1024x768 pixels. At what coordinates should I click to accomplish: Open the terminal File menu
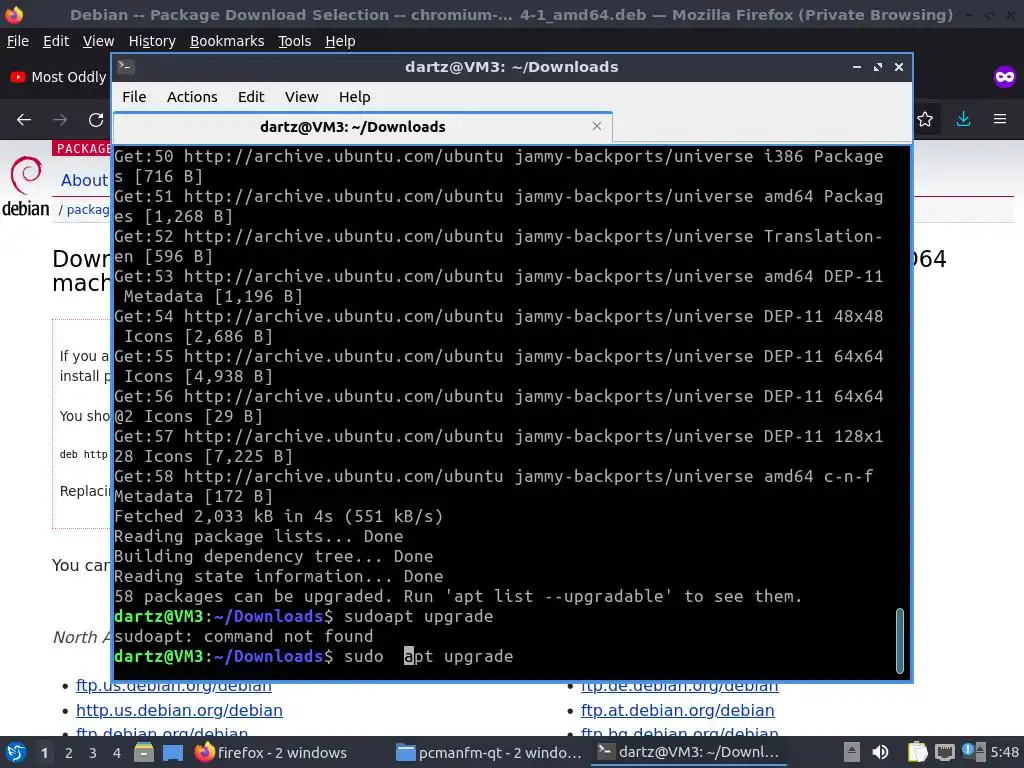(134, 97)
